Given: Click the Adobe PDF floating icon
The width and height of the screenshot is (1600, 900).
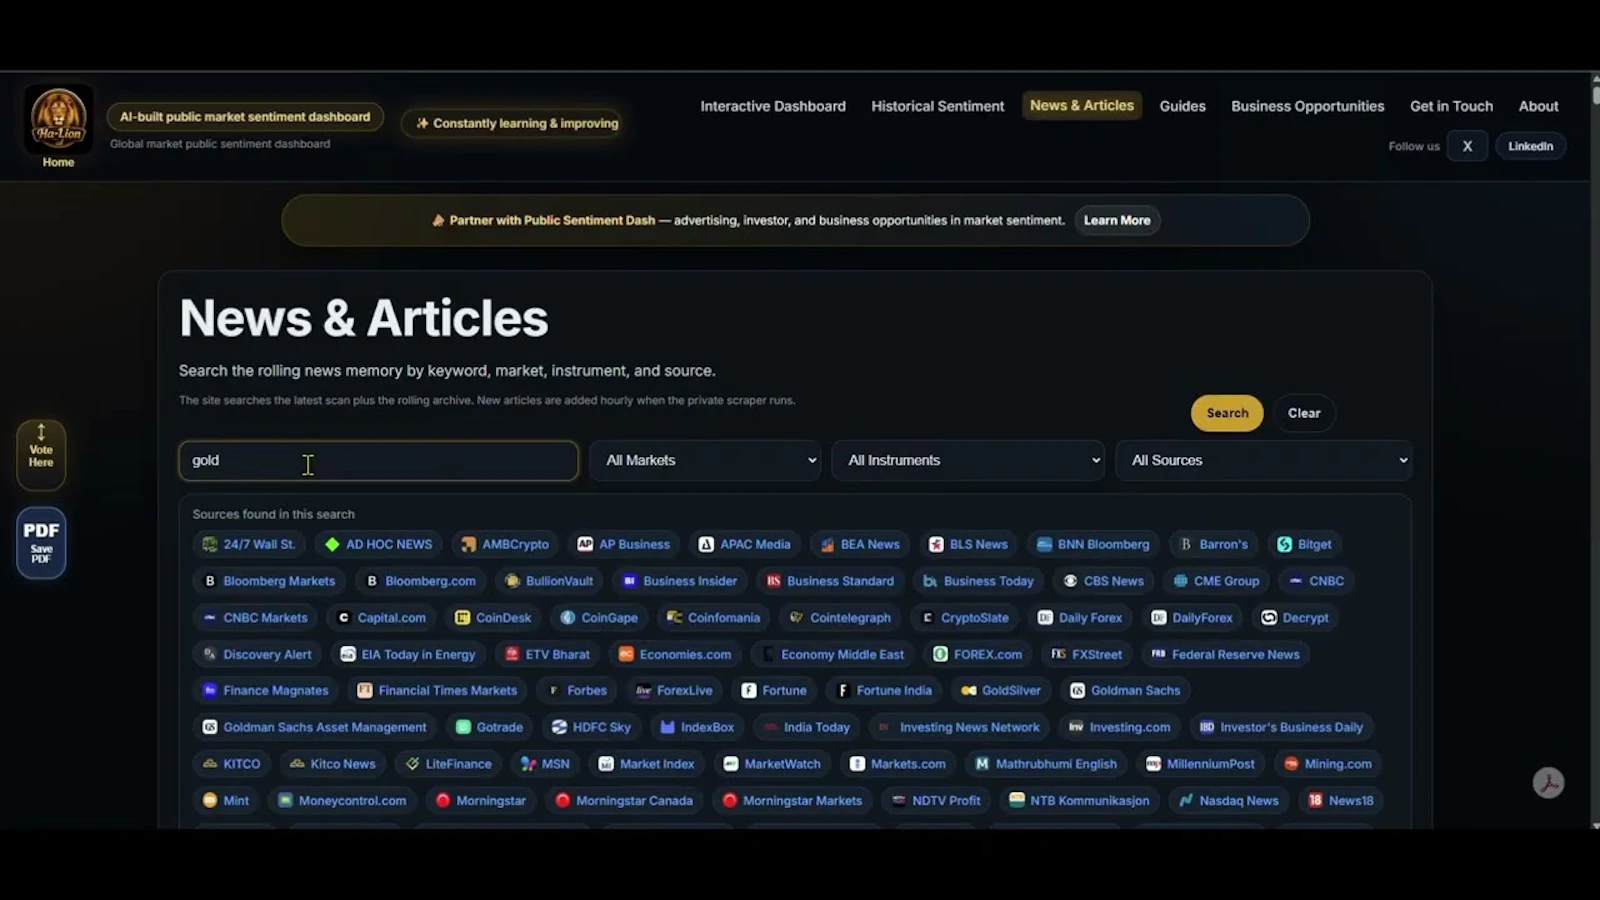Looking at the screenshot, I should pyautogui.click(x=1548, y=782).
